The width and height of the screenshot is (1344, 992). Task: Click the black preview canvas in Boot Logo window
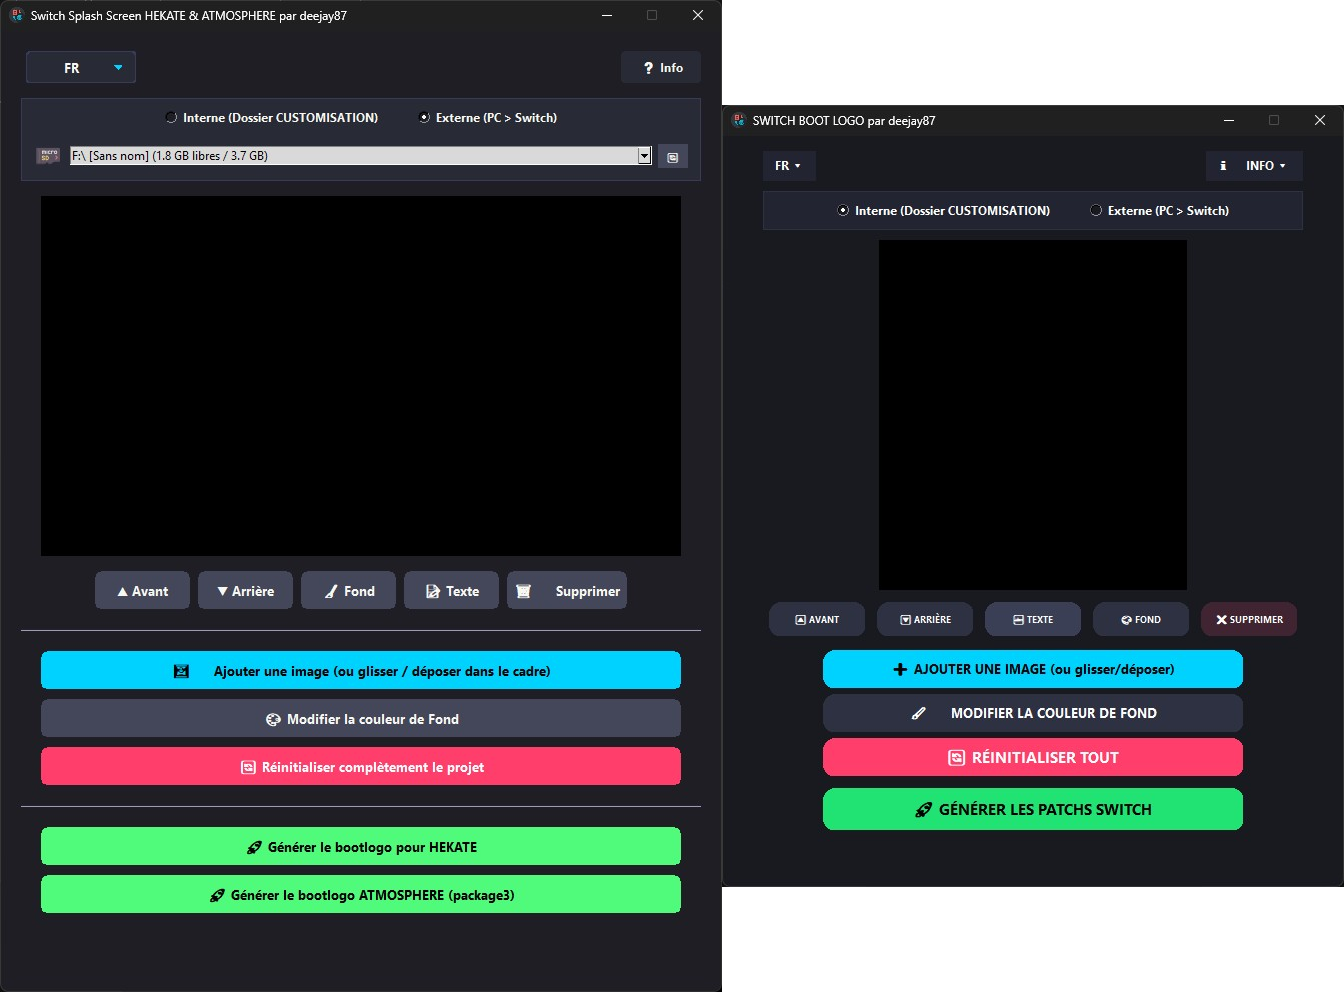(x=1033, y=415)
